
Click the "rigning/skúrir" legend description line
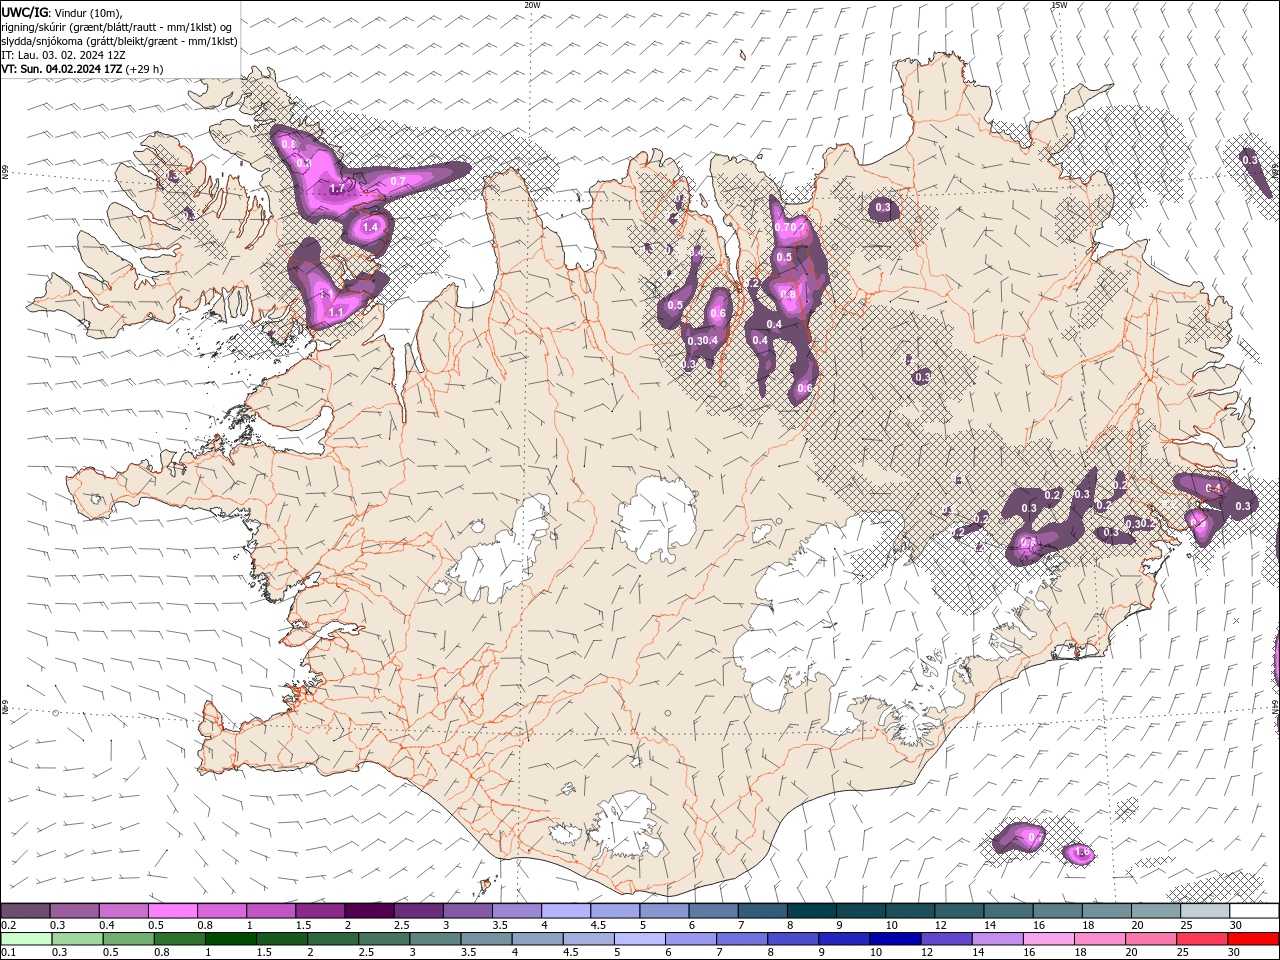(117, 27)
